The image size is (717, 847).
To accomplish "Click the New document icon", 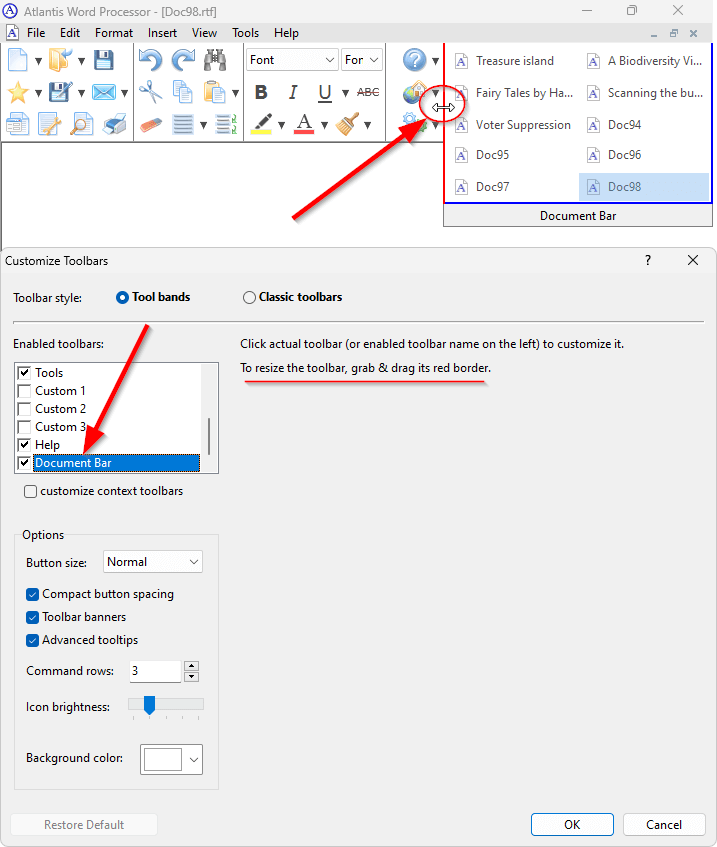I will [x=17, y=60].
